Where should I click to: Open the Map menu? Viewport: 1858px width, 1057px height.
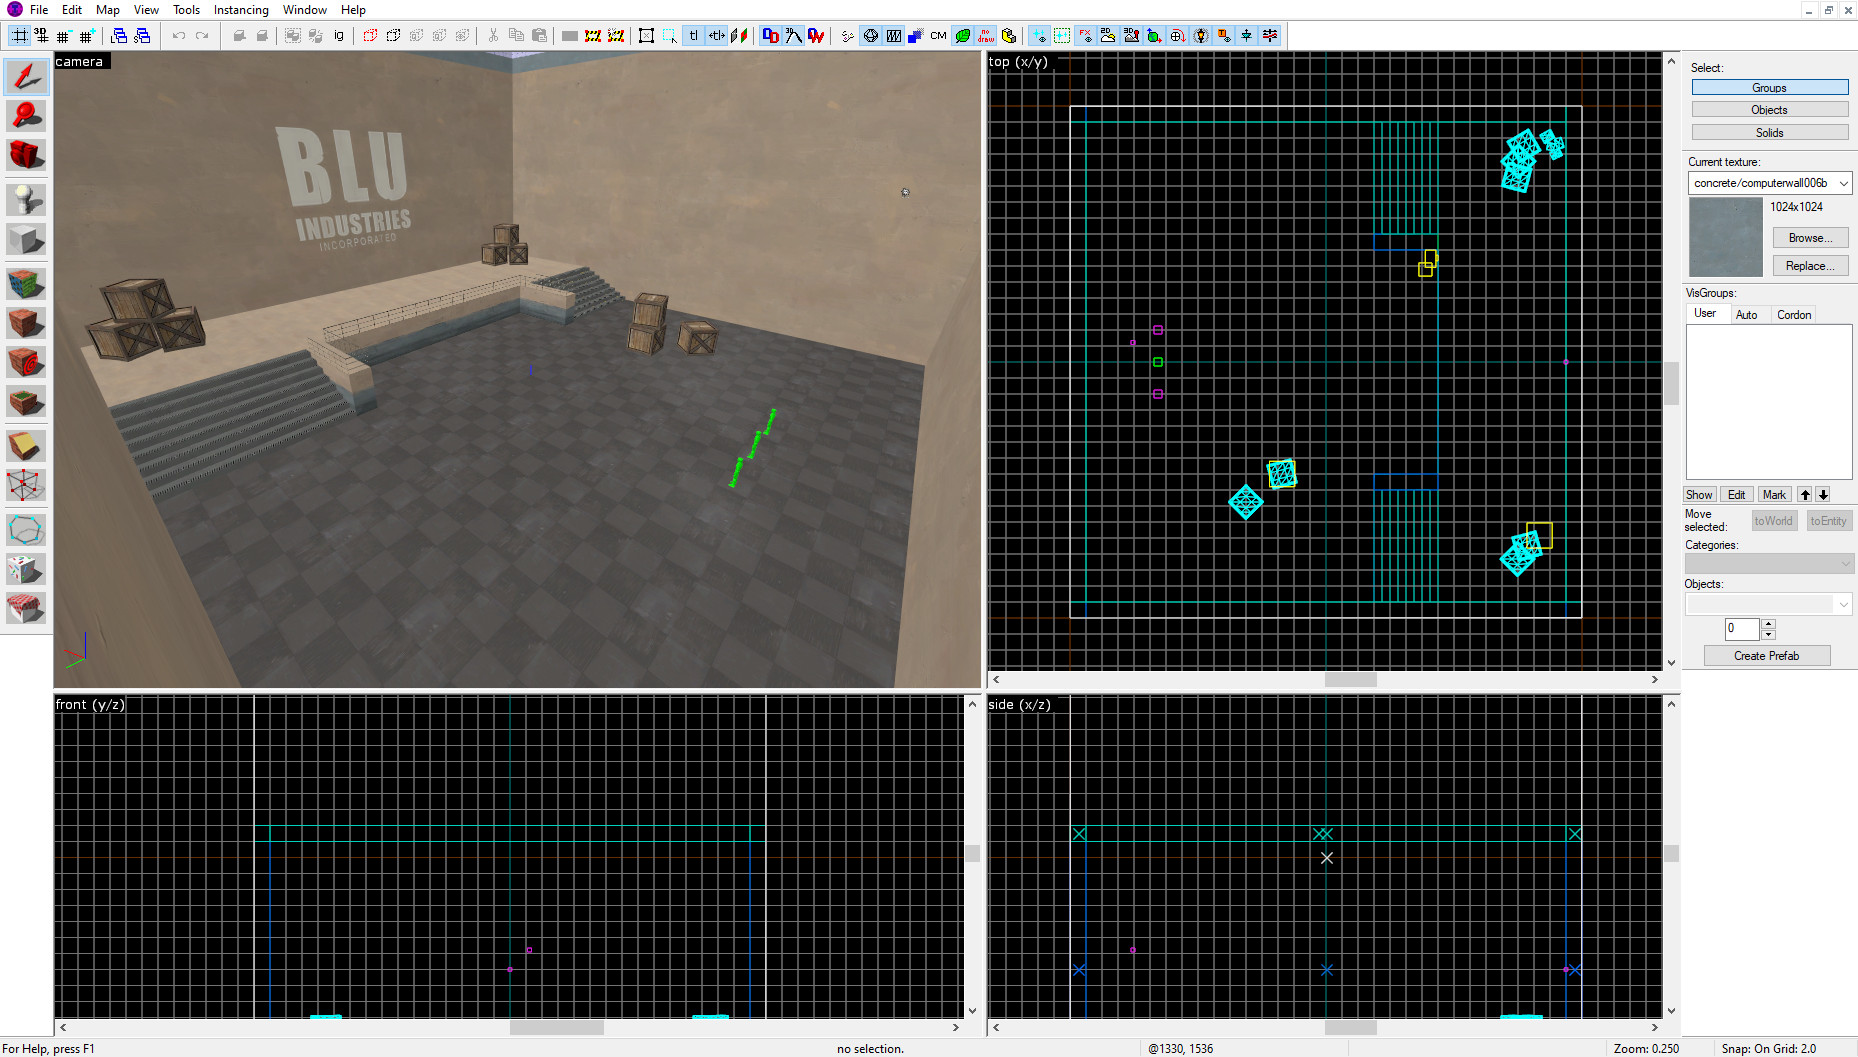(108, 10)
